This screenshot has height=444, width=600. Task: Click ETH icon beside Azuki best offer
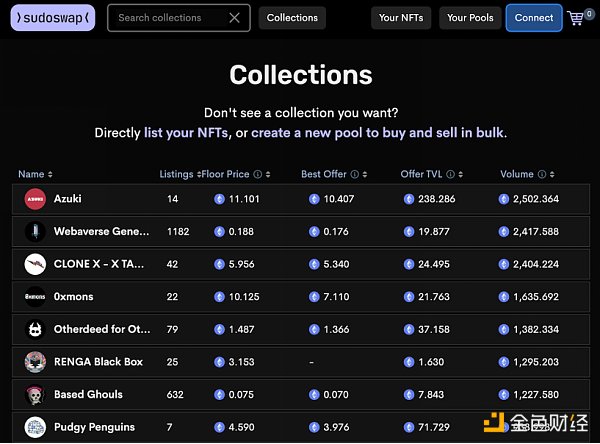pos(314,199)
